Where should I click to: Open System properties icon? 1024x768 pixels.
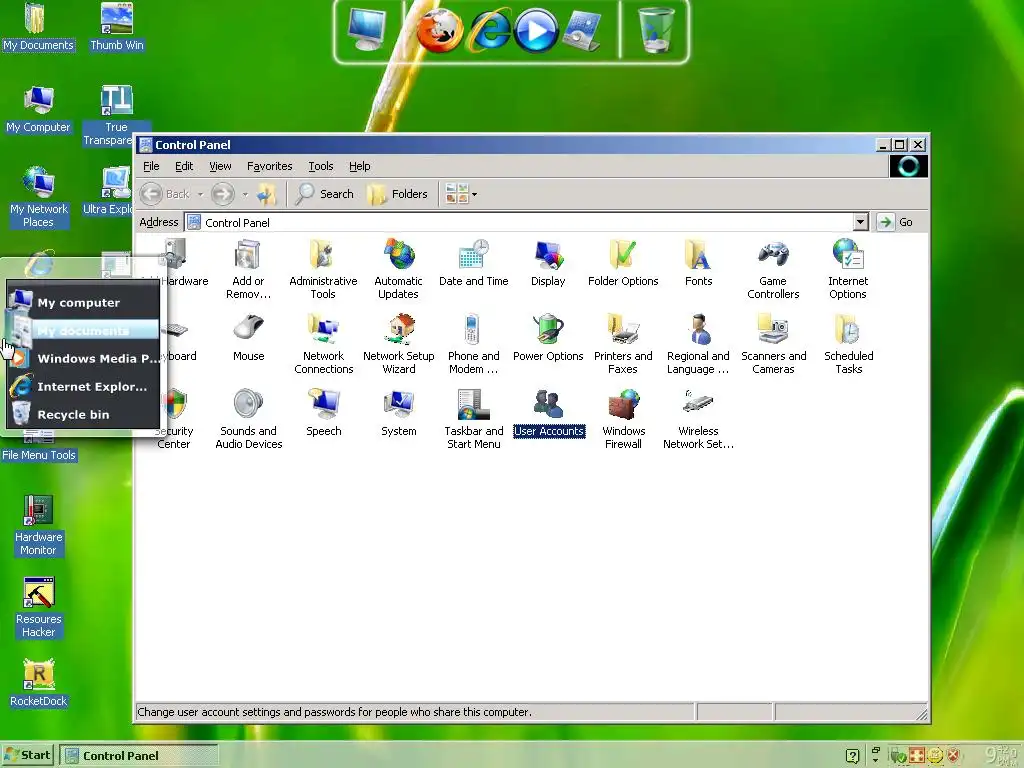tap(398, 413)
